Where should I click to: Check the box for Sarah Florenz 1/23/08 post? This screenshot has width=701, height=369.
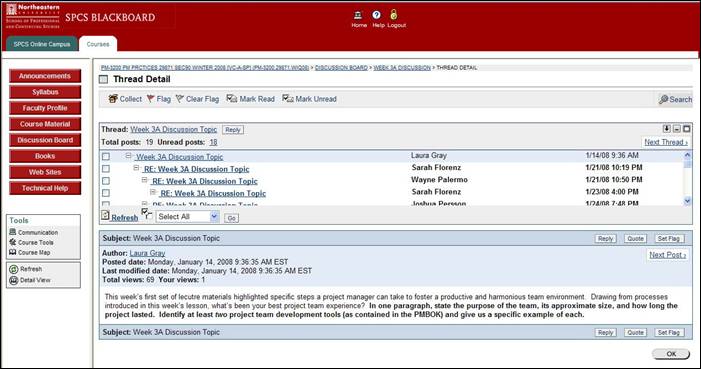[x=106, y=193]
